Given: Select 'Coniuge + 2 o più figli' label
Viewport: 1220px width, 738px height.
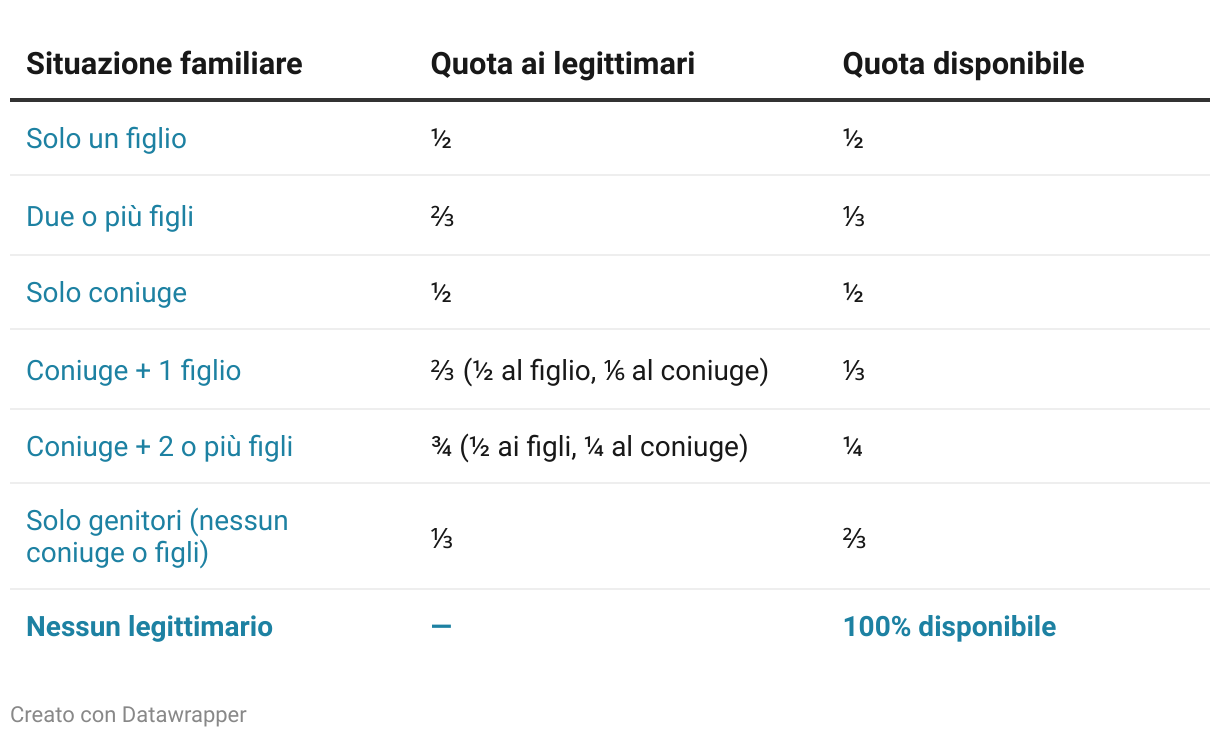Looking at the screenshot, I should pyautogui.click(x=159, y=446).
